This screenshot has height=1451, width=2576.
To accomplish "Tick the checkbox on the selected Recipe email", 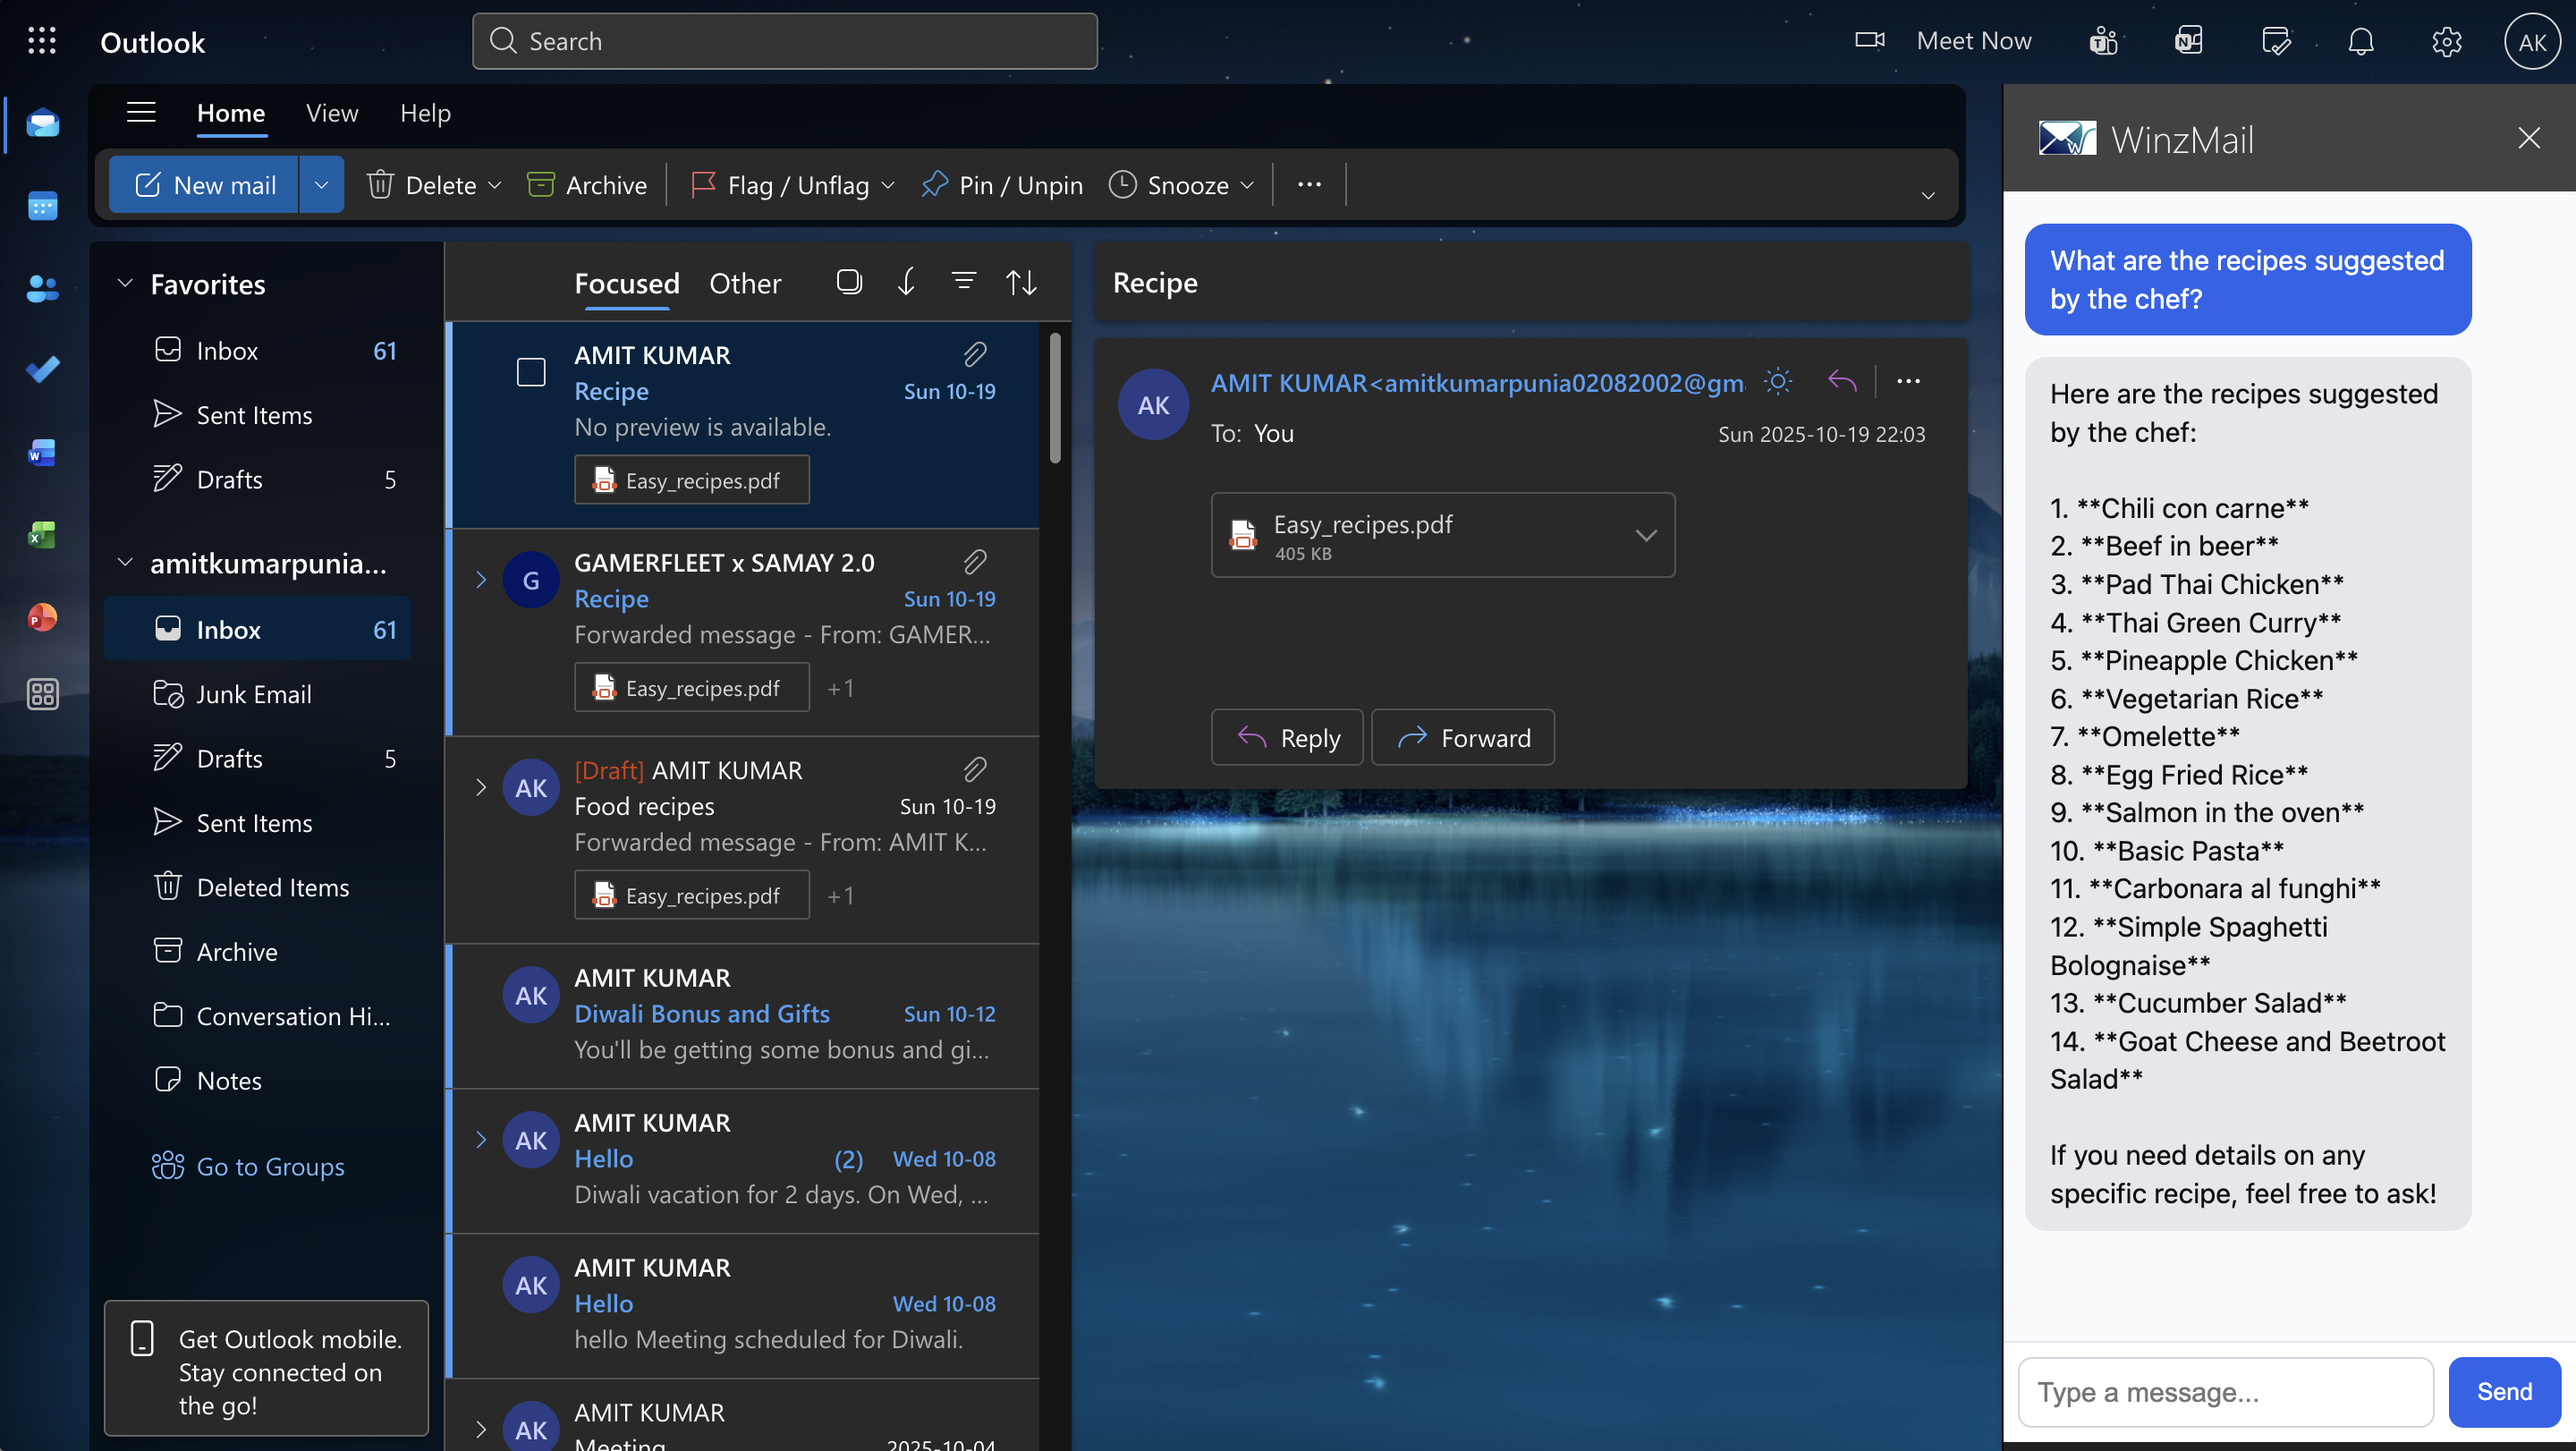I will (x=530, y=372).
